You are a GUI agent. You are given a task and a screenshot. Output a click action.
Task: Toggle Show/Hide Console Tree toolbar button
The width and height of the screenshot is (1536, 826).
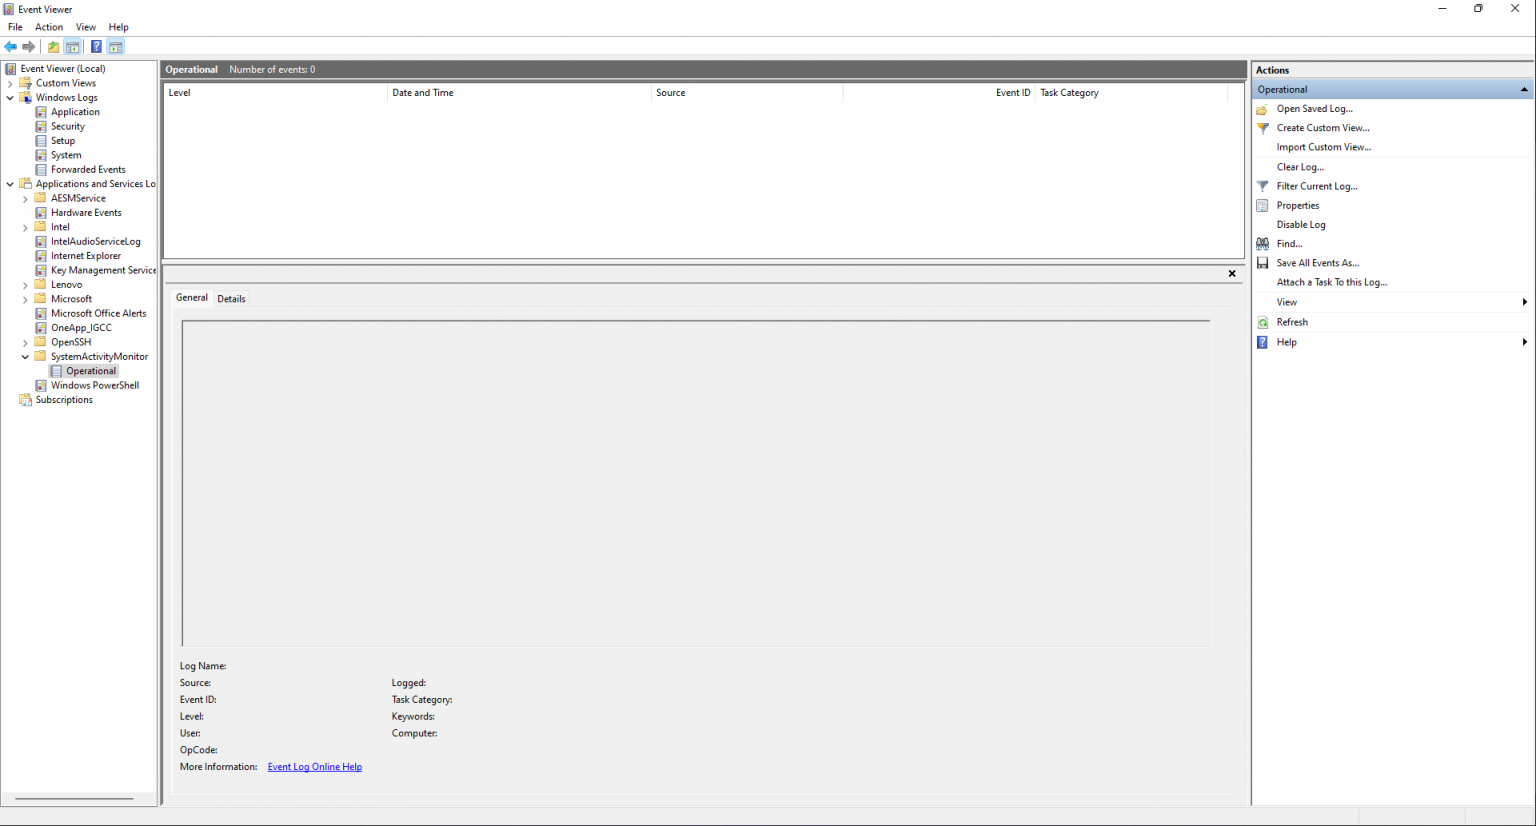coord(73,47)
